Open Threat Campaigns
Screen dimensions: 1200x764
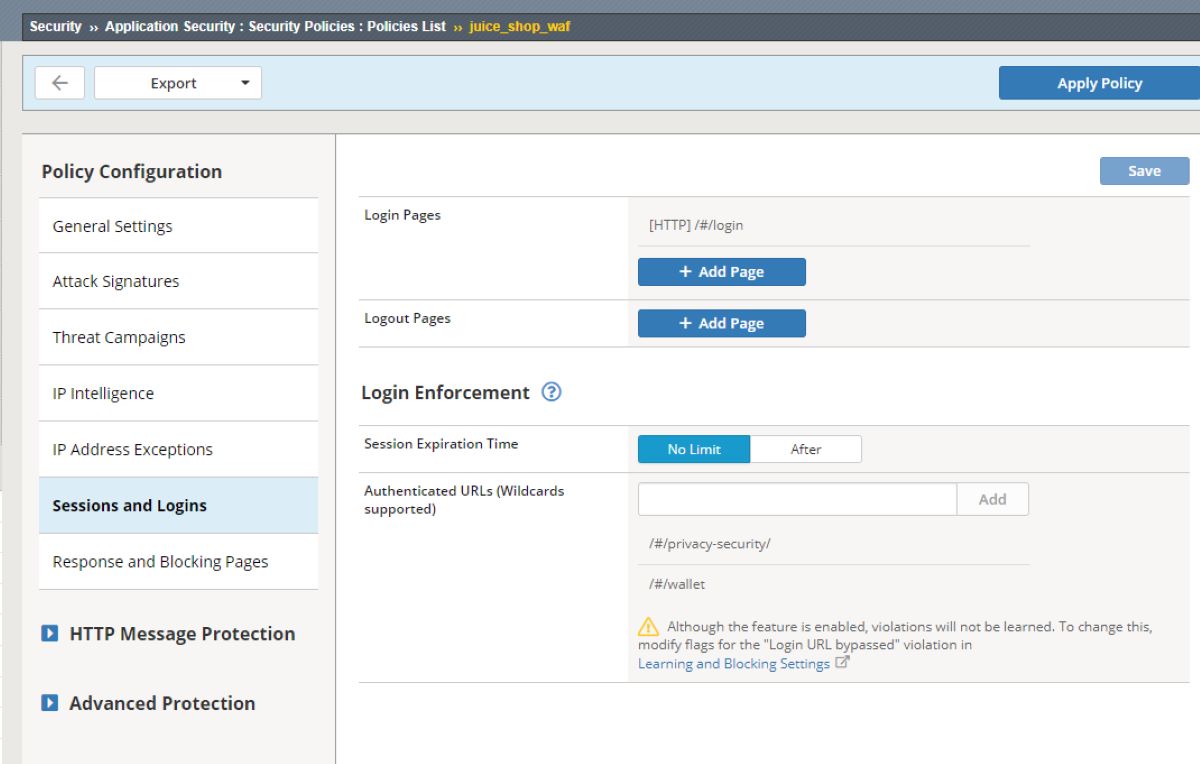[x=179, y=337]
